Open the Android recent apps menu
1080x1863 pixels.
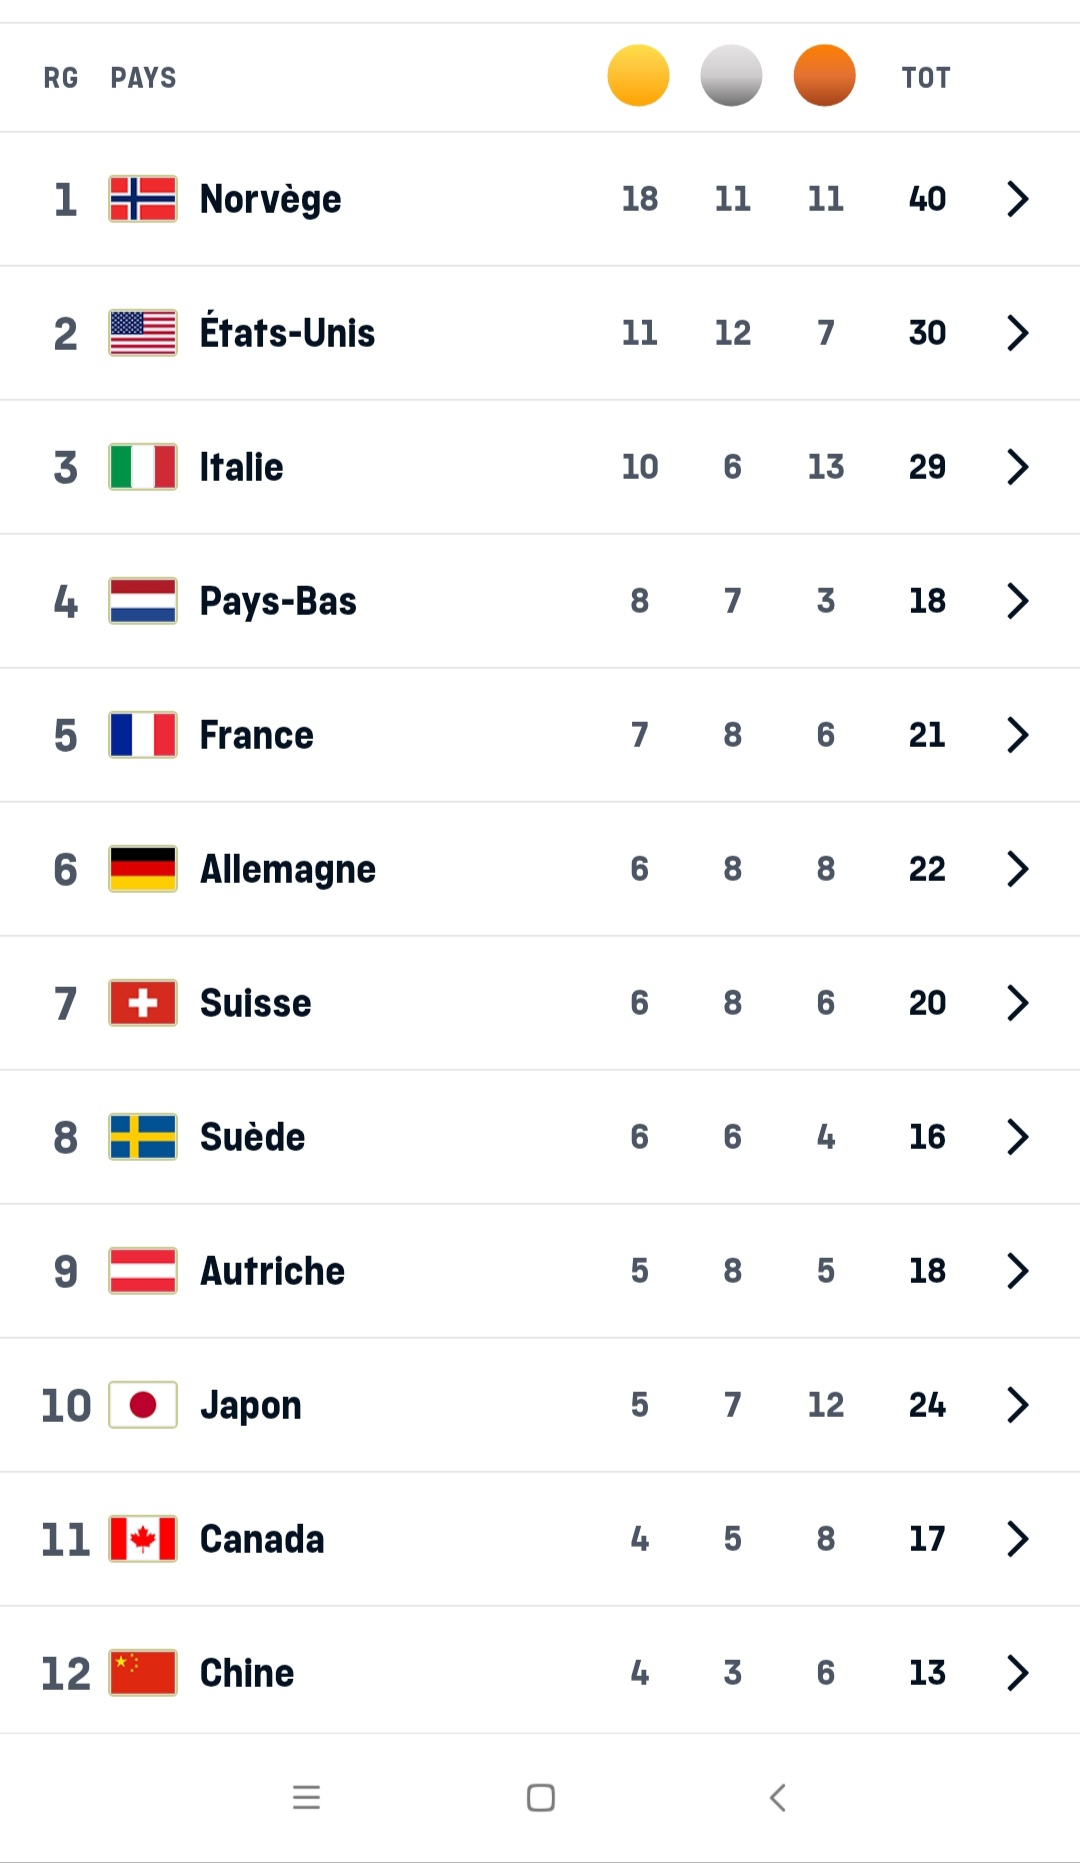(x=306, y=1797)
